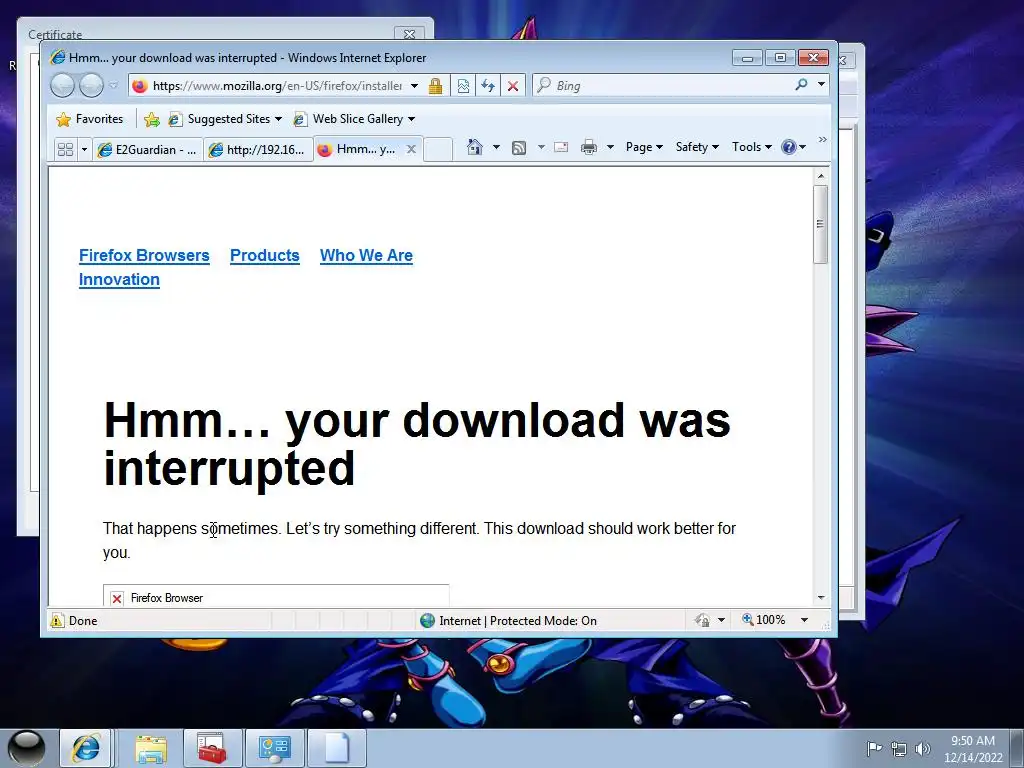Open the Favorites star button
The width and height of the screenshot is (1024, 768).
point(89,119)
